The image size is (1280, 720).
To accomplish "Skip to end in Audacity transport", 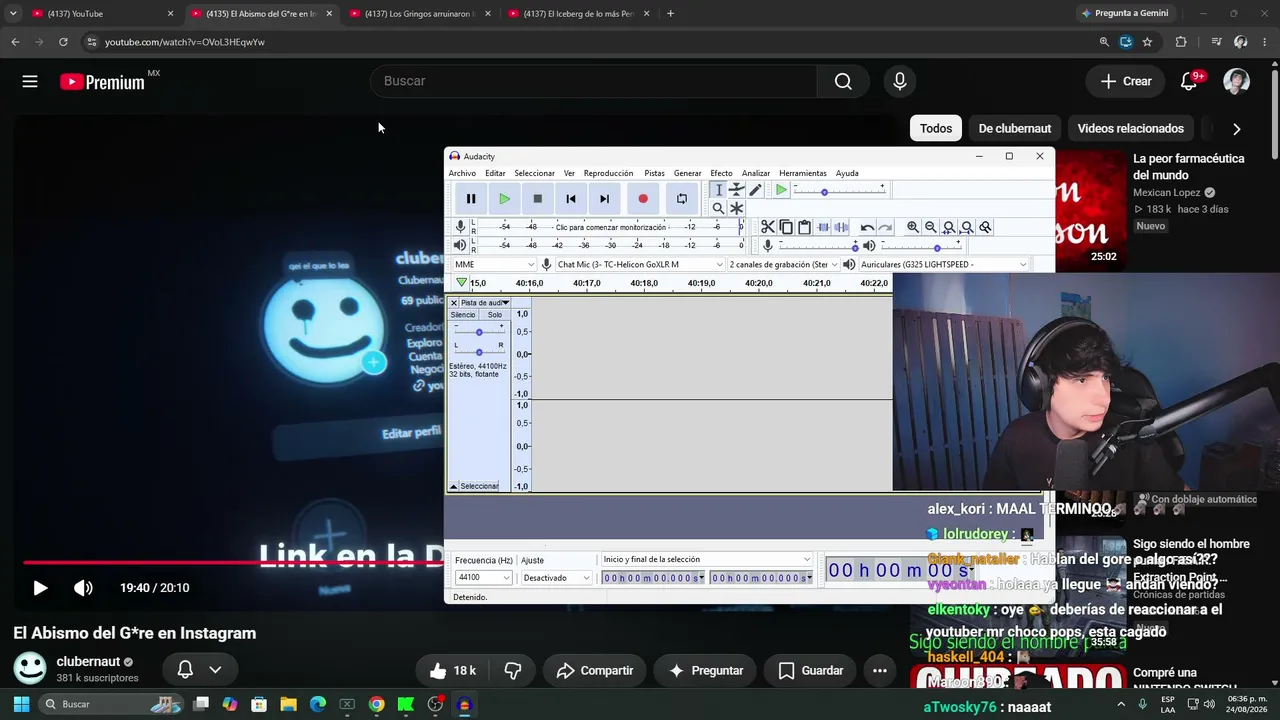I will point(604,198).
